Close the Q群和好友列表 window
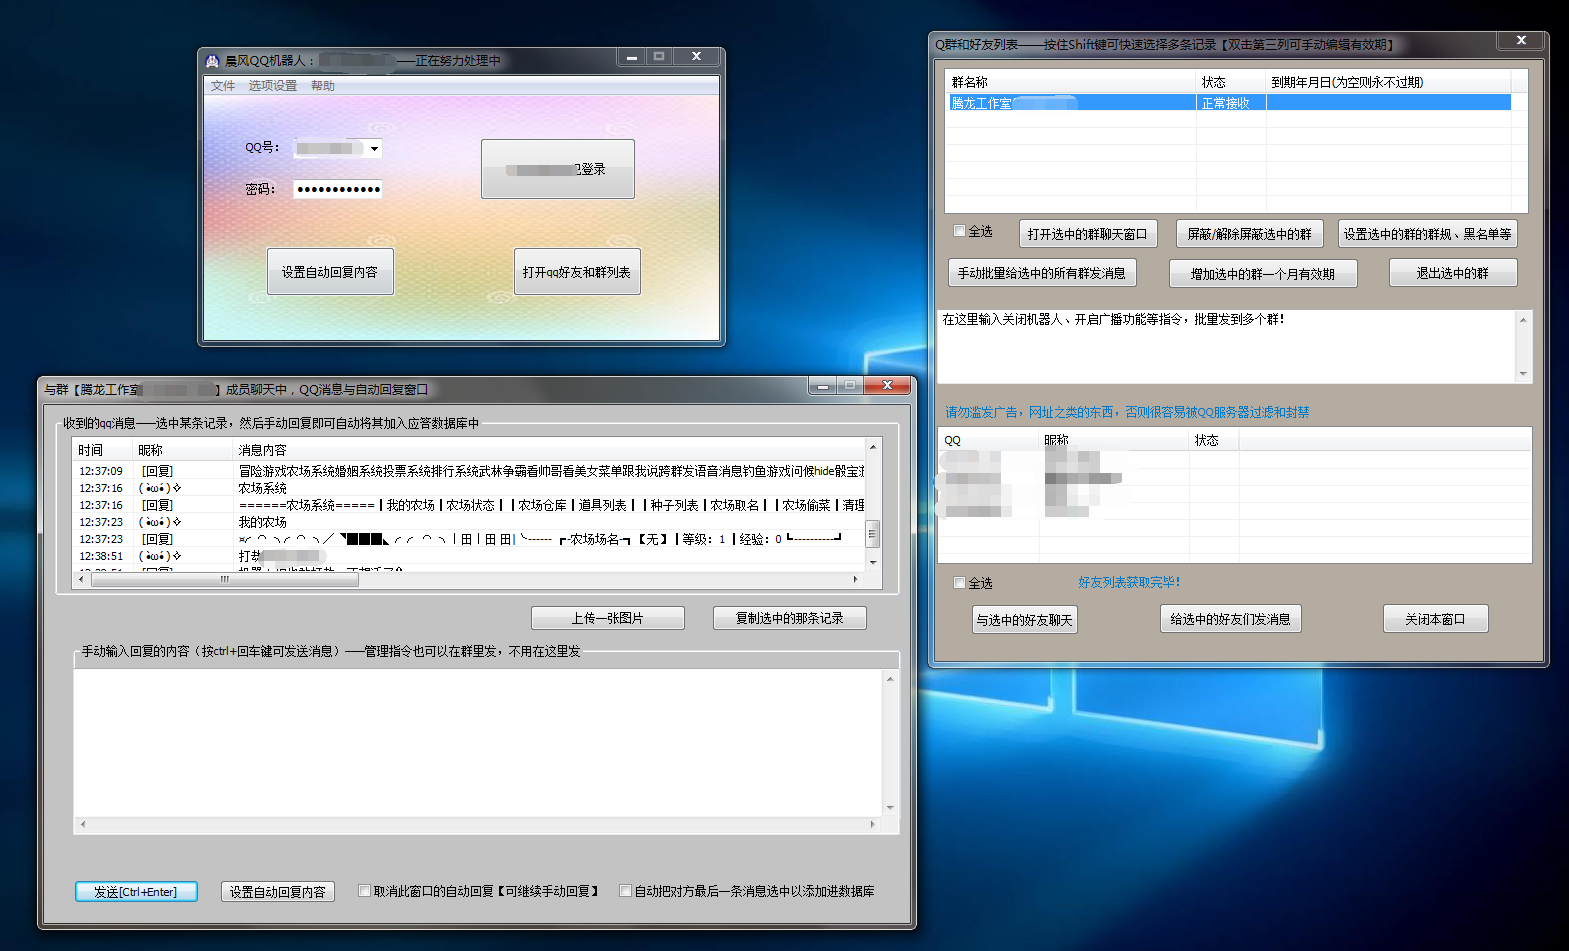The image size is (1569, 951). click(1521, 40)
